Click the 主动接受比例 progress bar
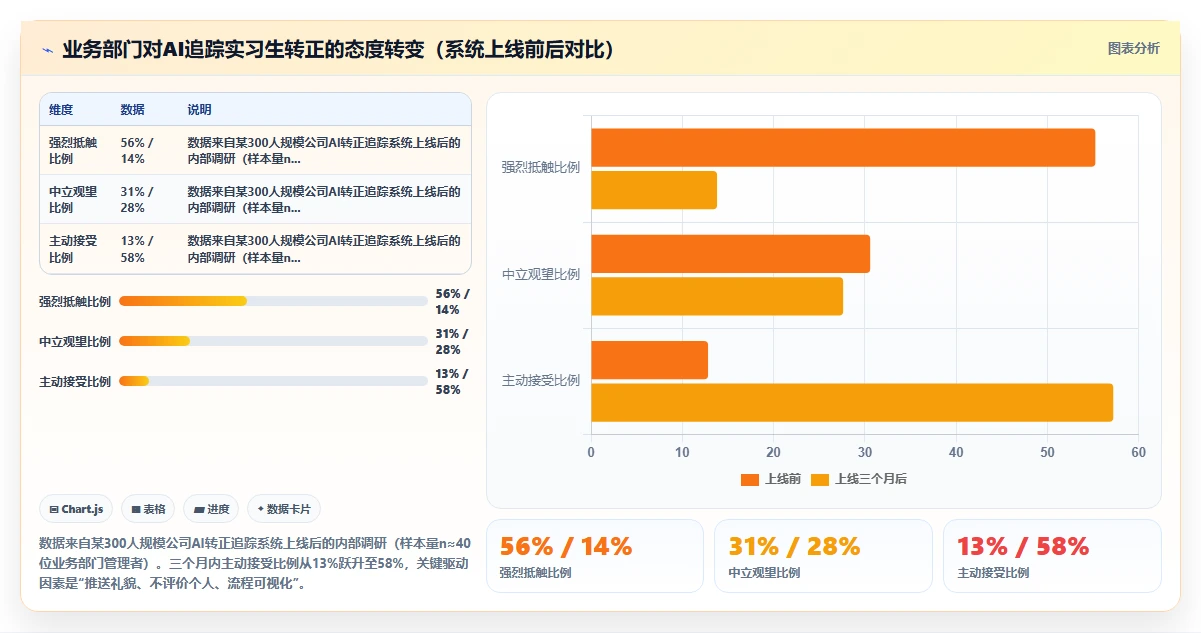This screenshot has height=633, width=1201. click(273, 381)
